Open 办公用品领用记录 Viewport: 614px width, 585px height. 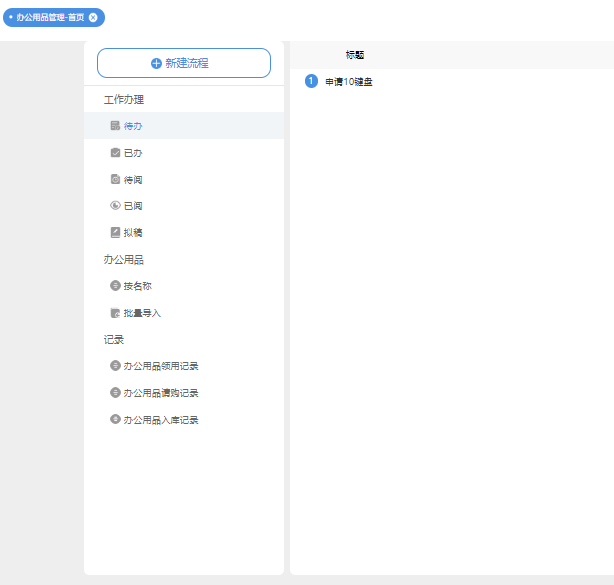184,366
